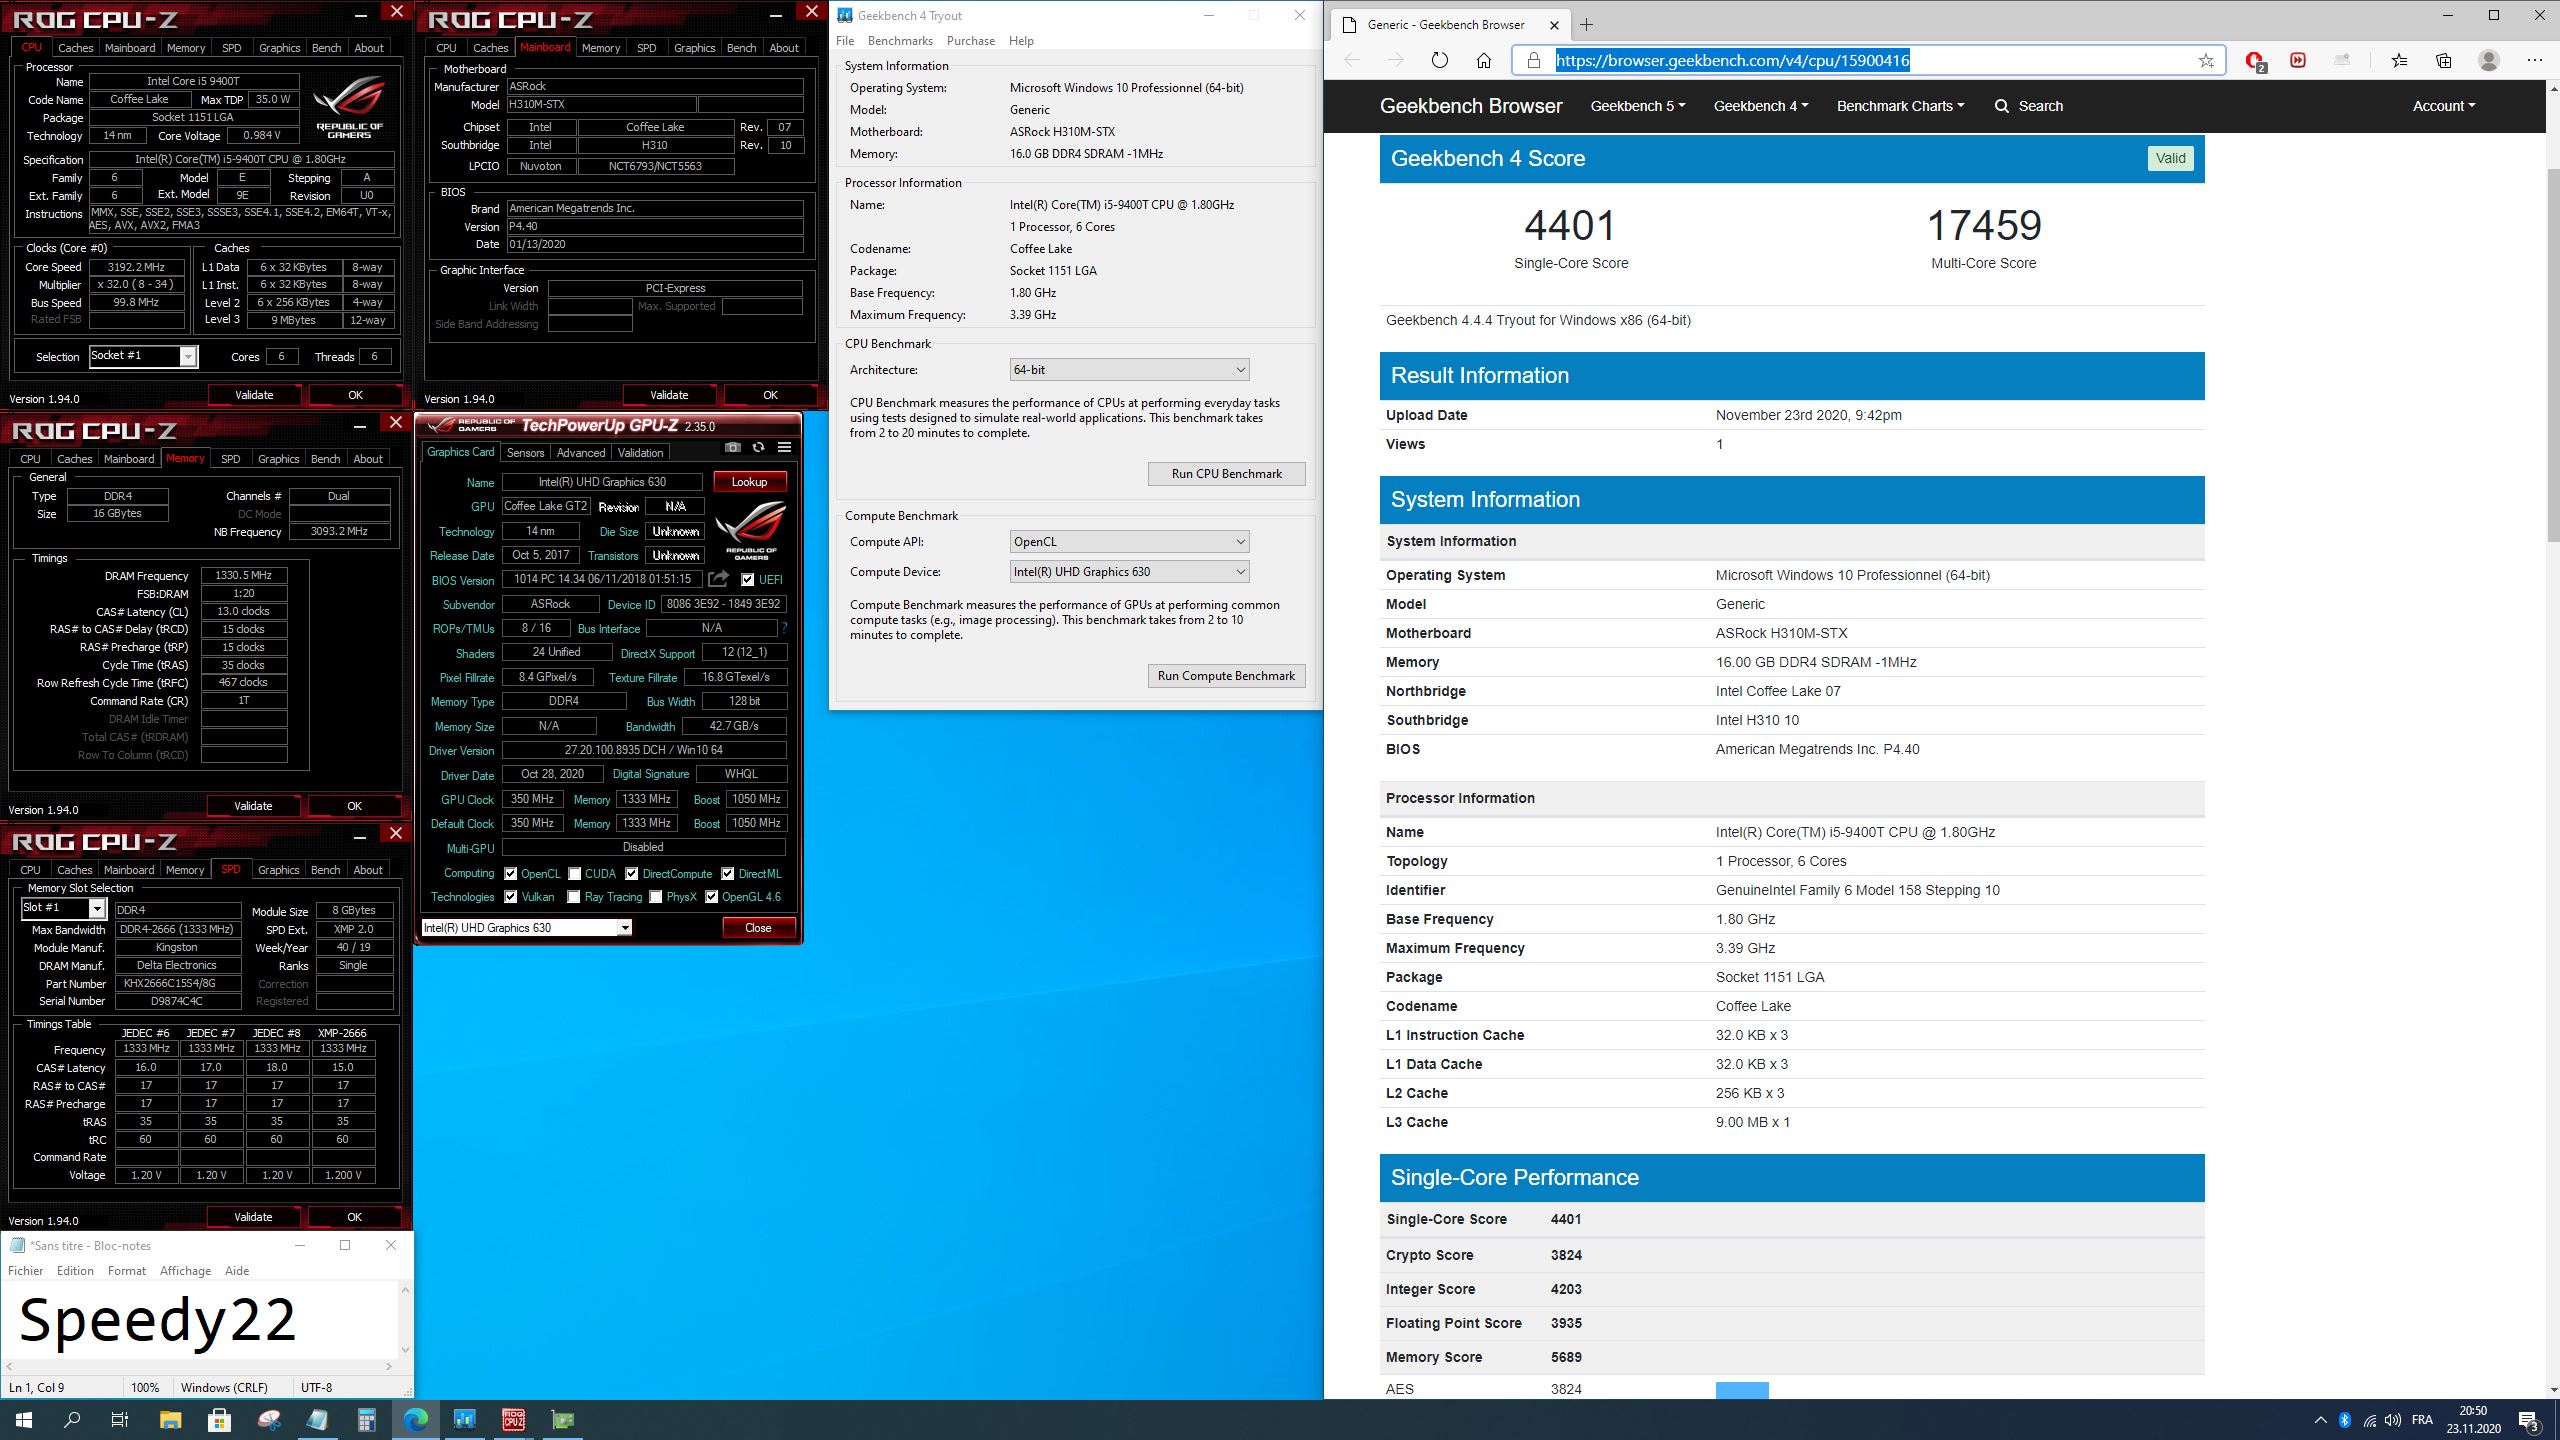
Task: Open the Architecture 64-bit dropdown in Geekbench
Action: click(1129, 369)
